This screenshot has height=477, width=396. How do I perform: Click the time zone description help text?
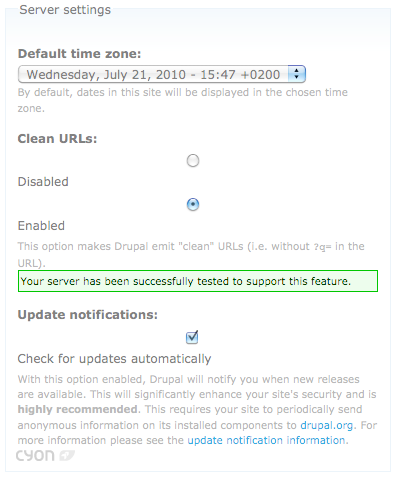pos(183,100)
